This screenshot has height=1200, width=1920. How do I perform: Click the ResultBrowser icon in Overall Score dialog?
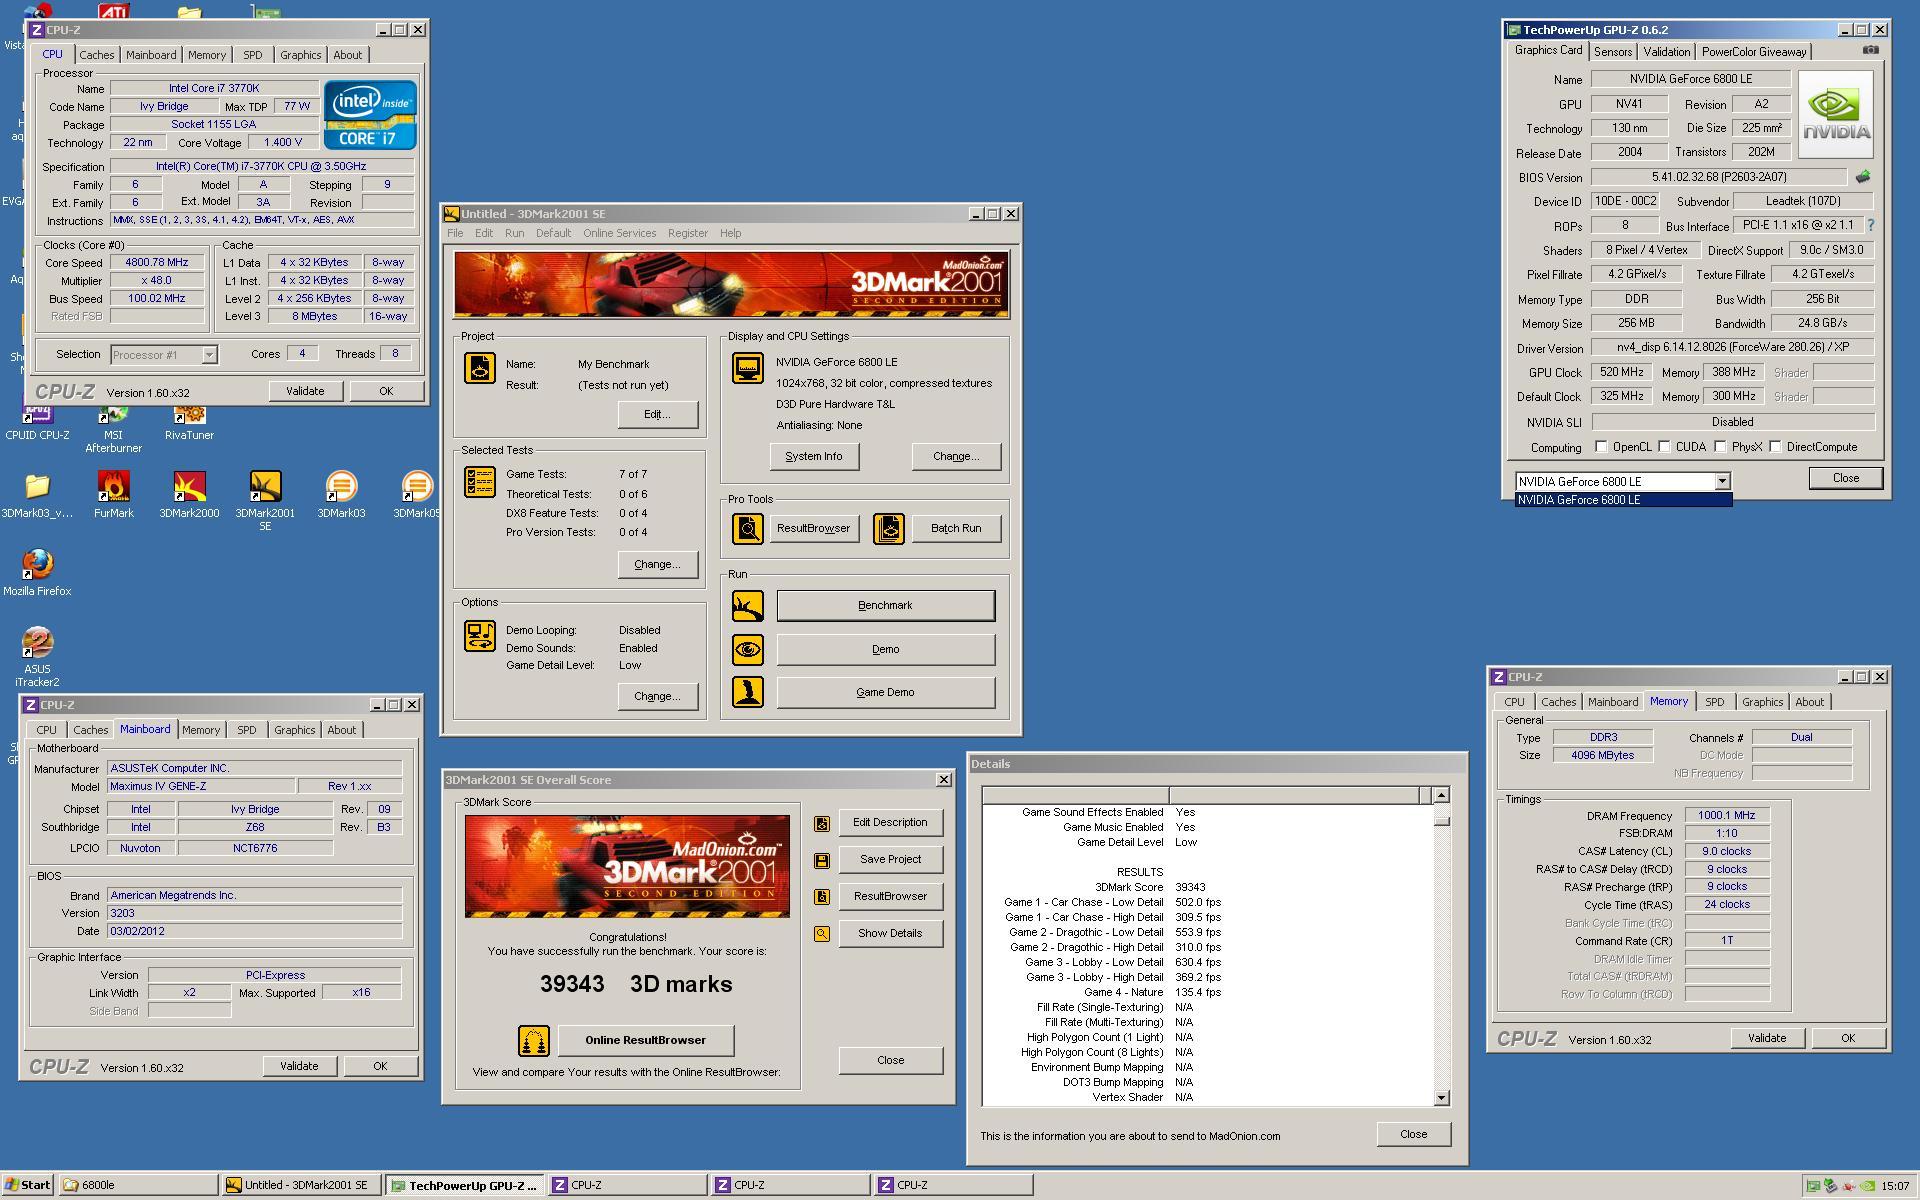[x=821, y=897]
